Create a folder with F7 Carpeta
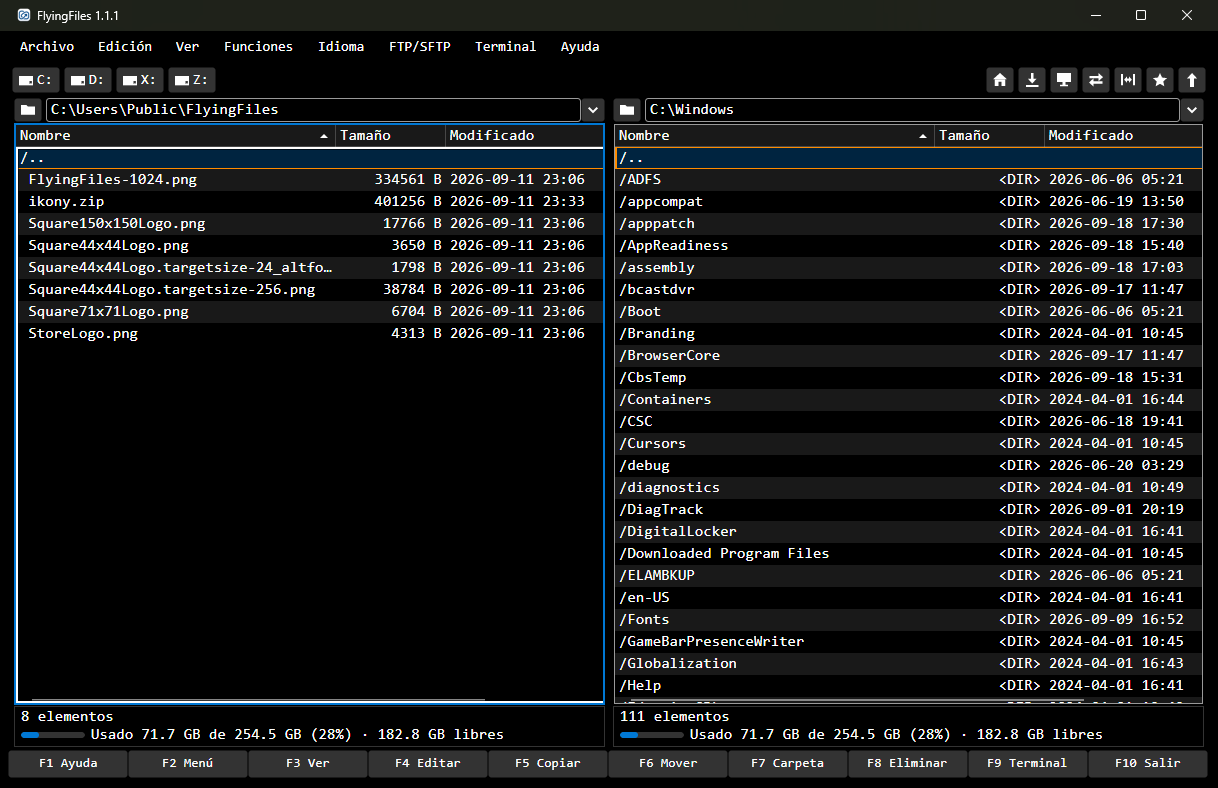The image size is (1218, 788). tap(788, 763)
